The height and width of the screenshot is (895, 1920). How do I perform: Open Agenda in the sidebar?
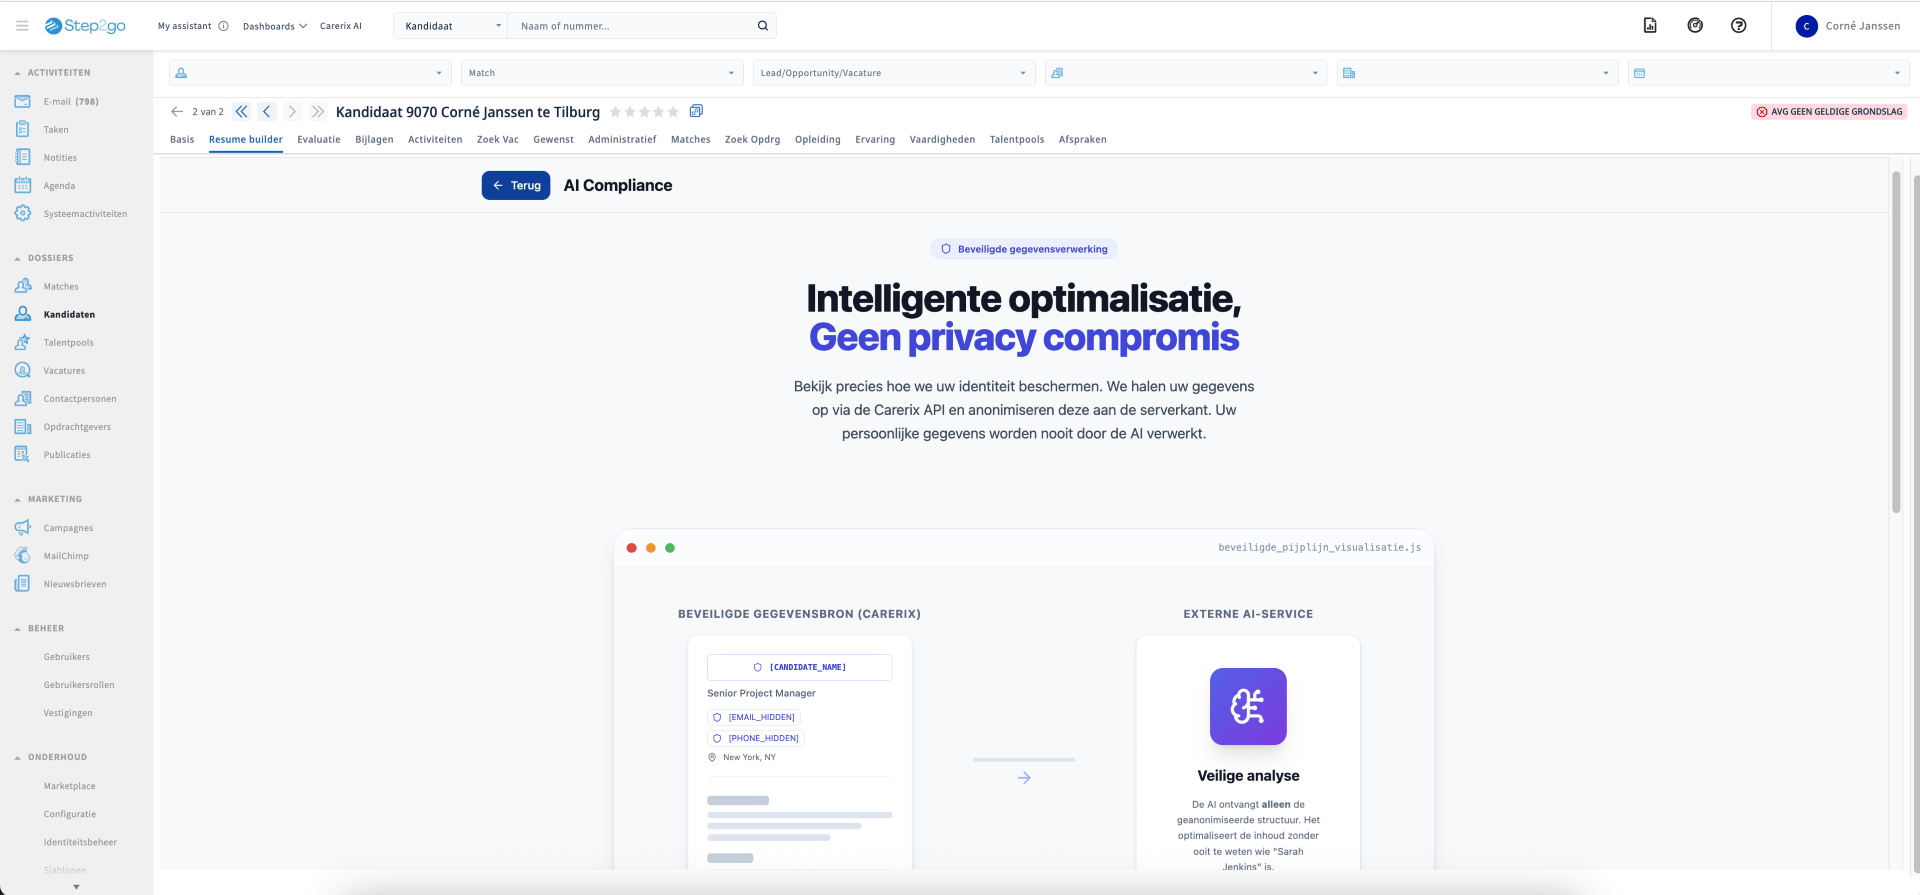tap(59, 186)
